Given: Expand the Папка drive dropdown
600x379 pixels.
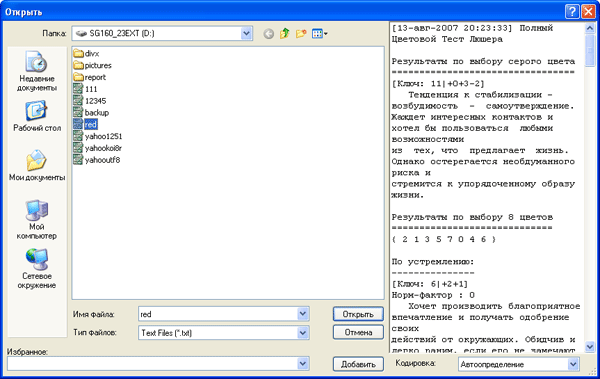Looking at the screenshot, I should click(x=246, y=34).
